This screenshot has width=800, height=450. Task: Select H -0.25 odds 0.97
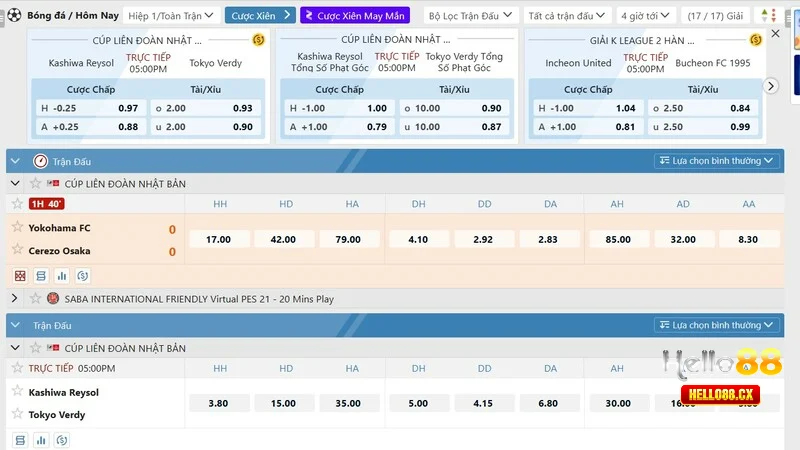tap(90, 108)
